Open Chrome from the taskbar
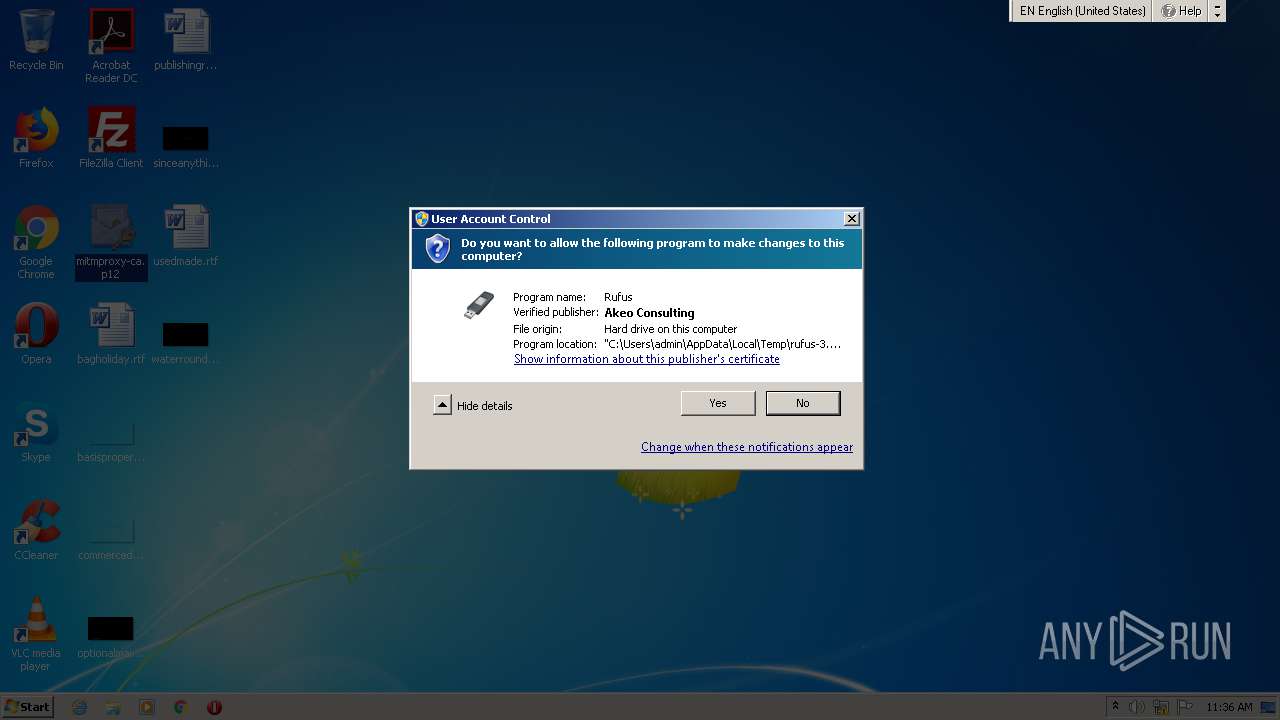This screenshot has height=720, width=1280. (180, 707)
